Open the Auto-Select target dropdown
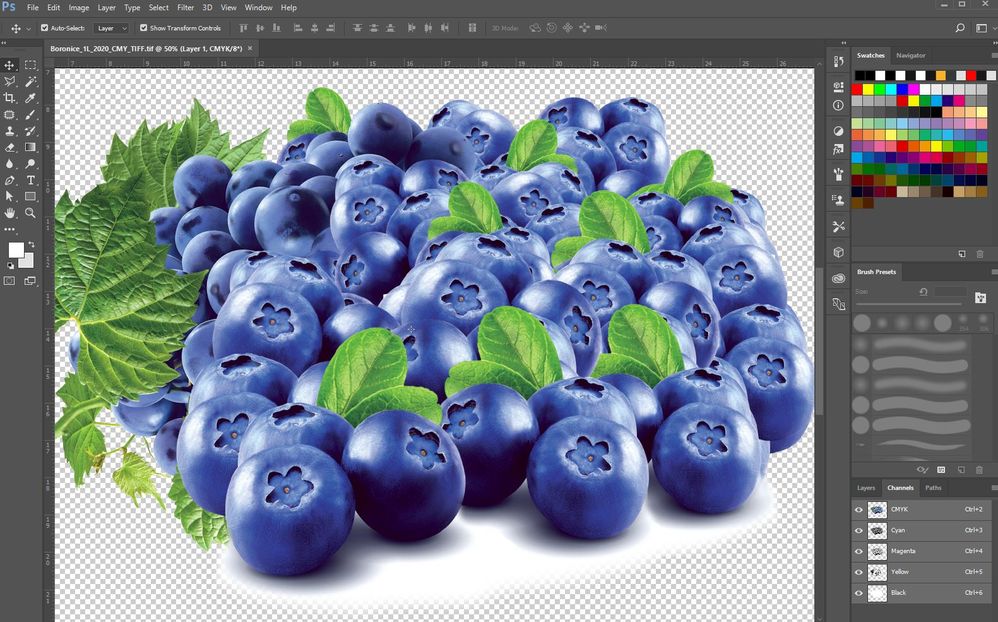 point(126,28)
